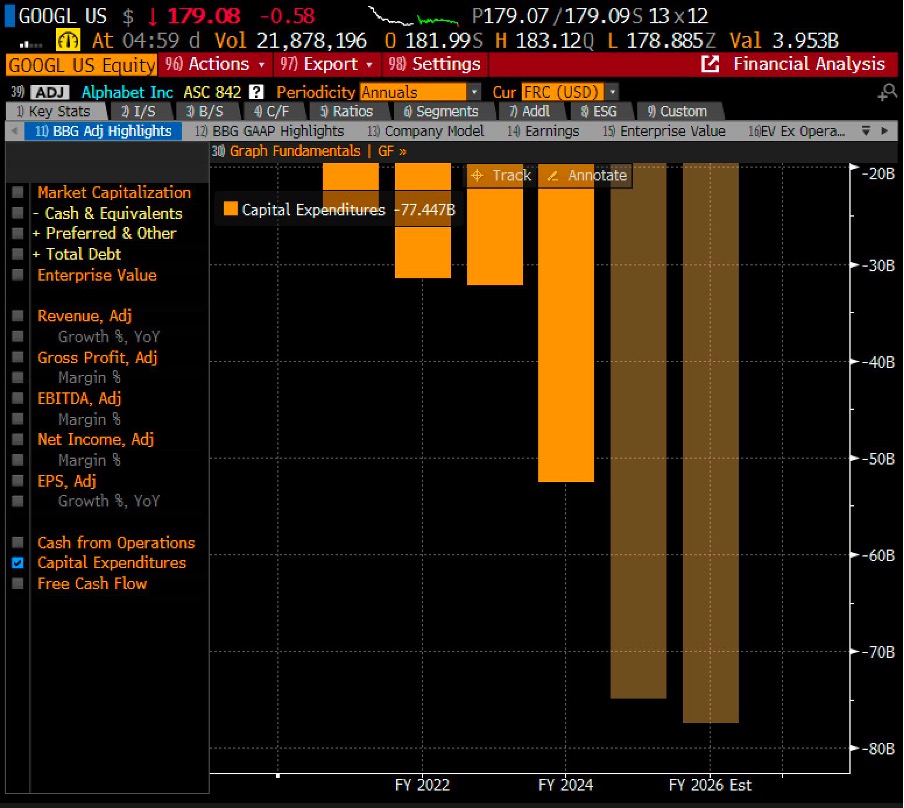This screenshot has height=808, width=904.
Task: Click the small volume bars icon before the time
Action: click(31, 43)
